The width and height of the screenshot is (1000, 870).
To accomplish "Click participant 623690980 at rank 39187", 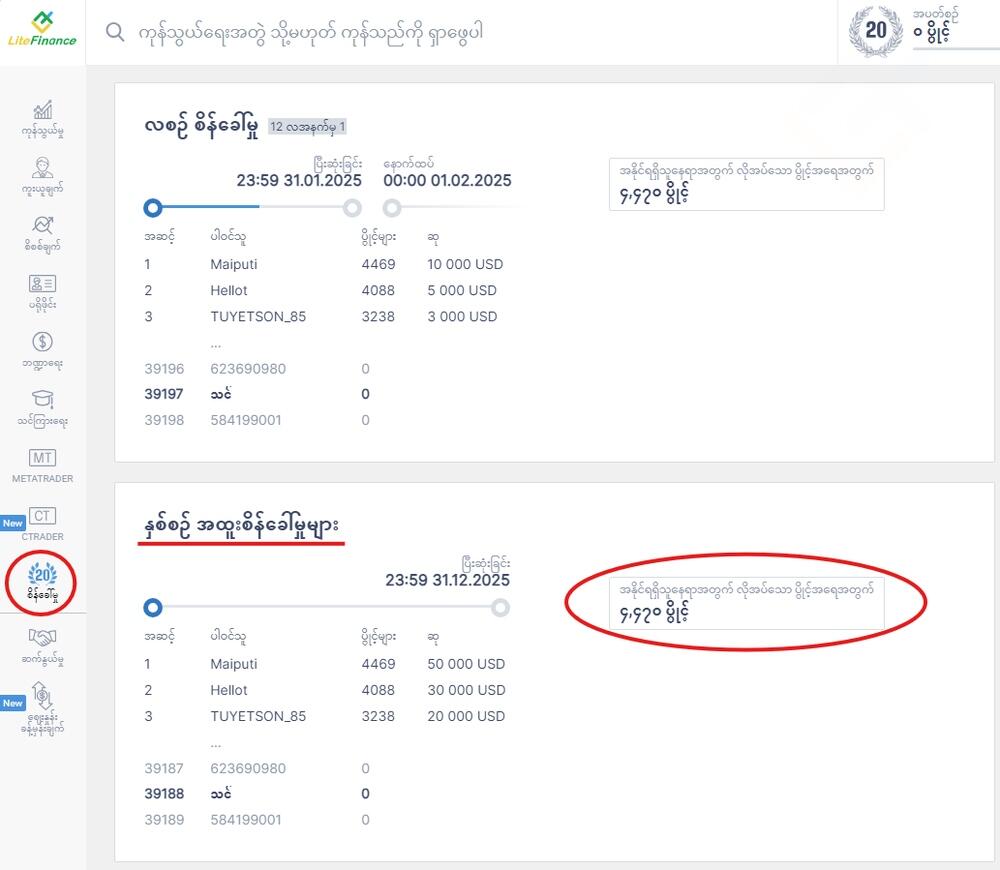I will coord(247,769).
